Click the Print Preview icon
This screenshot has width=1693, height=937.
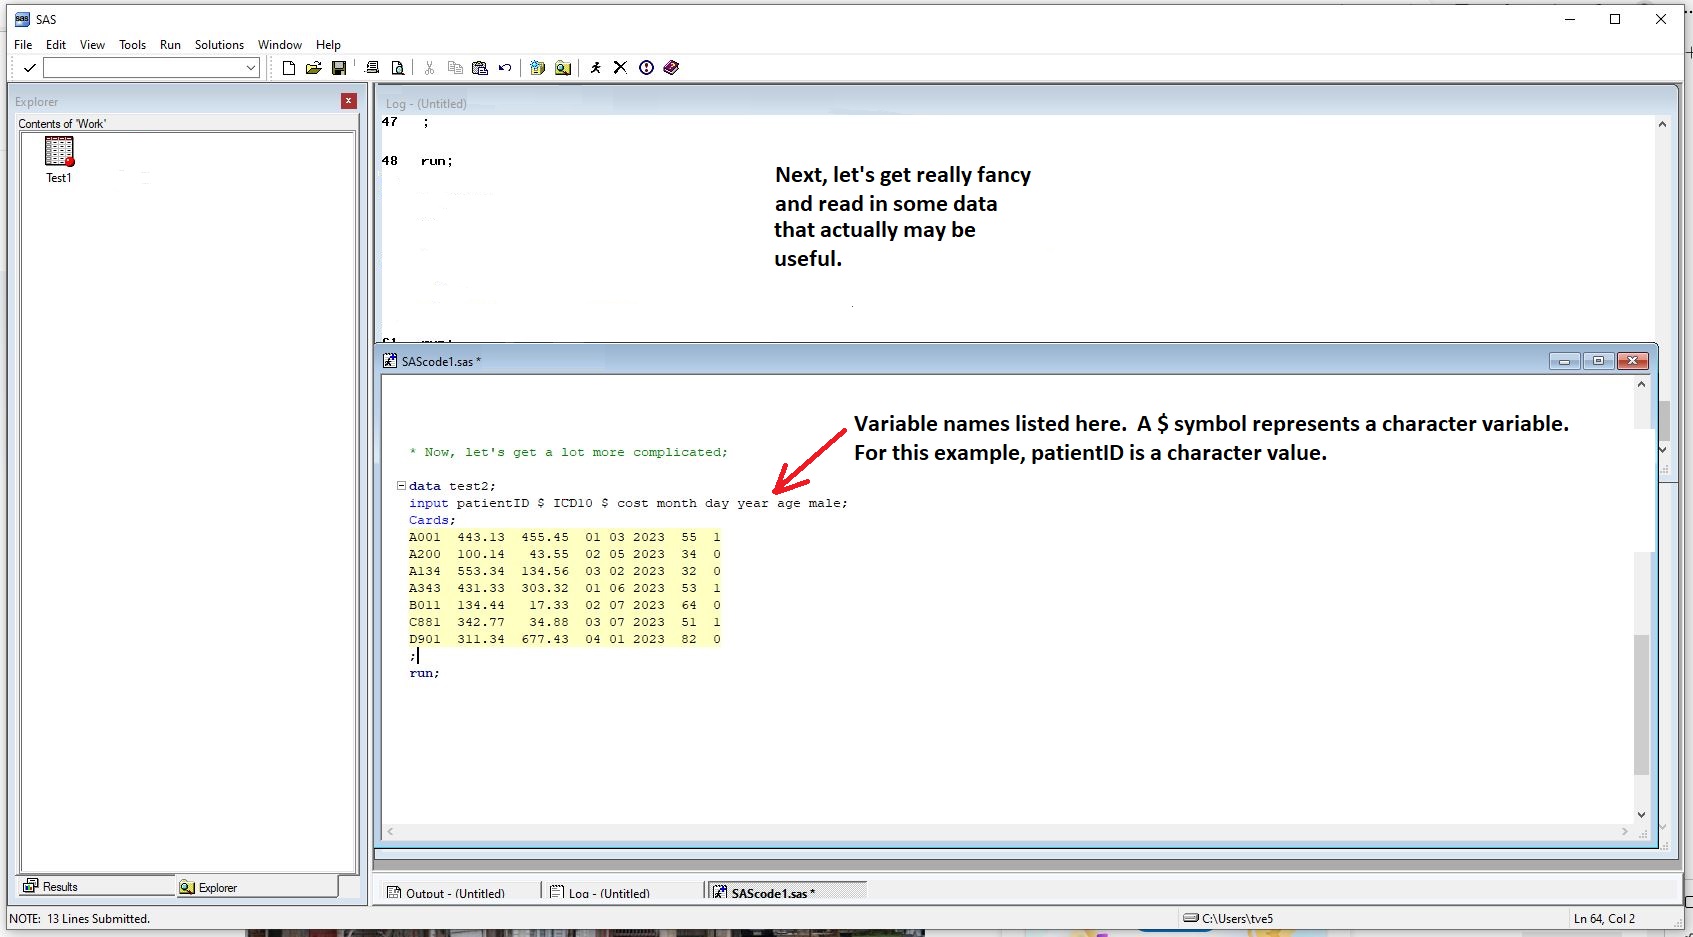398,68
